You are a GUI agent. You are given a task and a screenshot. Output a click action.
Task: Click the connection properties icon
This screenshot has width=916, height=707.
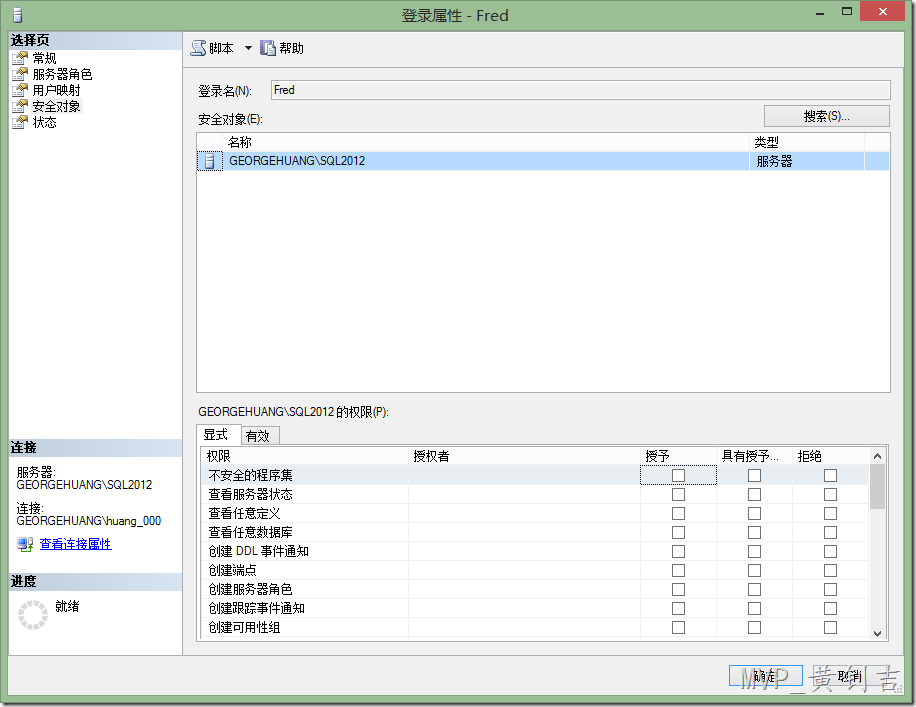click(25, 544)
